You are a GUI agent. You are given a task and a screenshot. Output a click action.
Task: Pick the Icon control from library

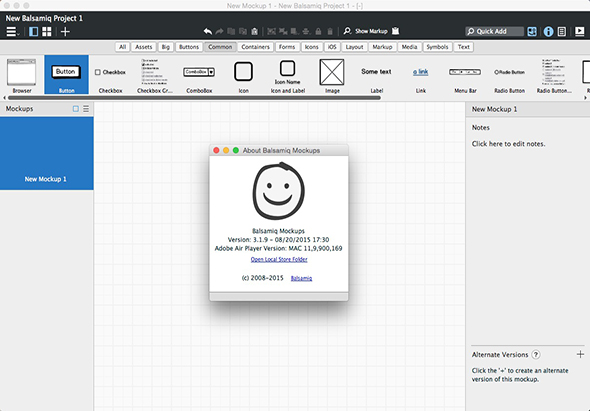click(x=243, y=75)
